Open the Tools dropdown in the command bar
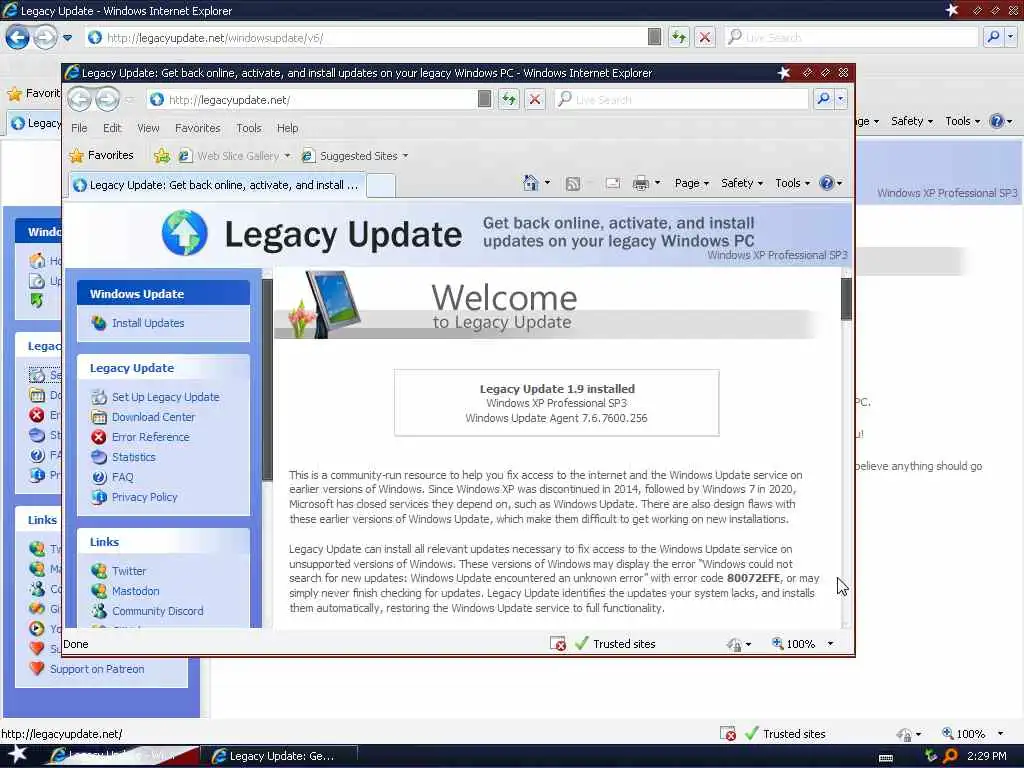 pyautogui.click(x=792, y=184)
